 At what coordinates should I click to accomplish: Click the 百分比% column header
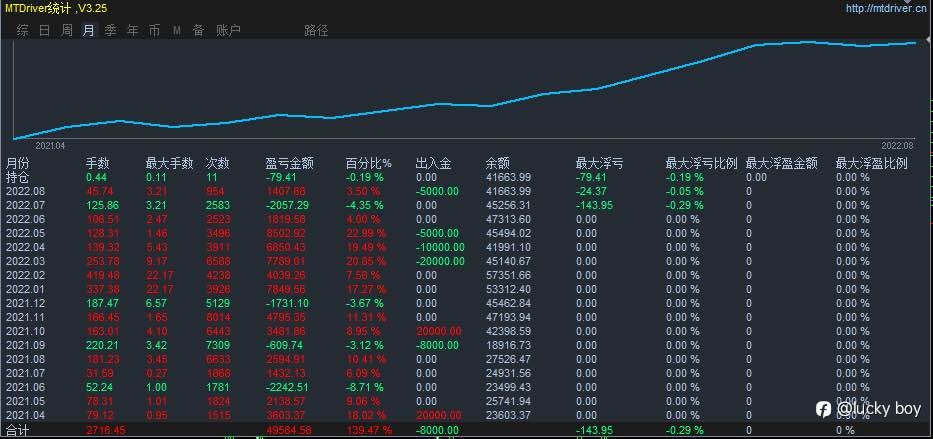pos(369,163)
